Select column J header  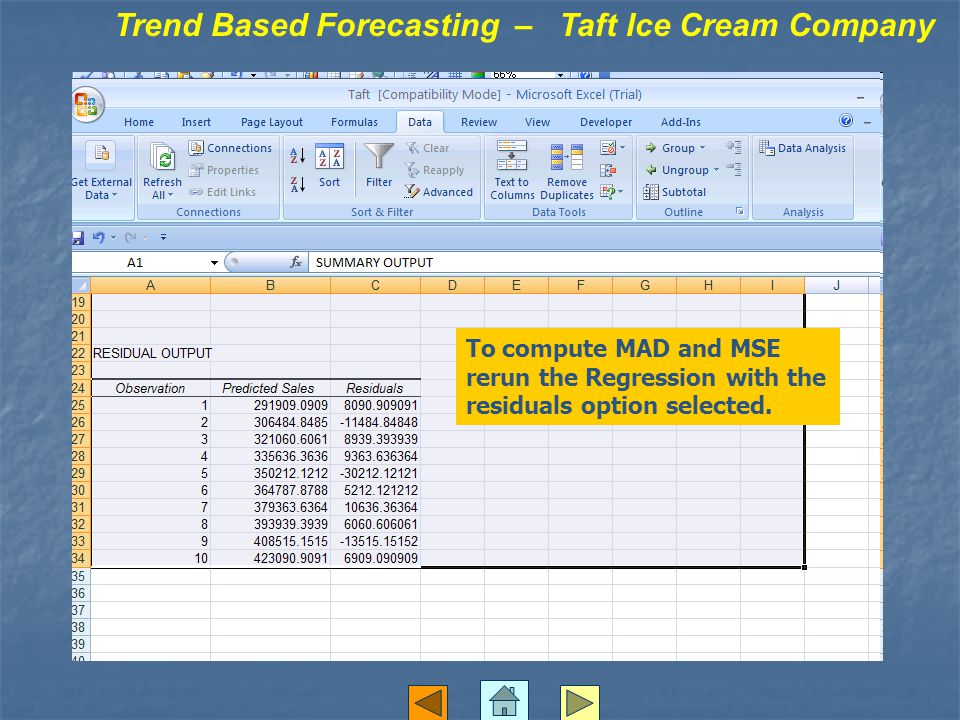(x=836, y=285)
